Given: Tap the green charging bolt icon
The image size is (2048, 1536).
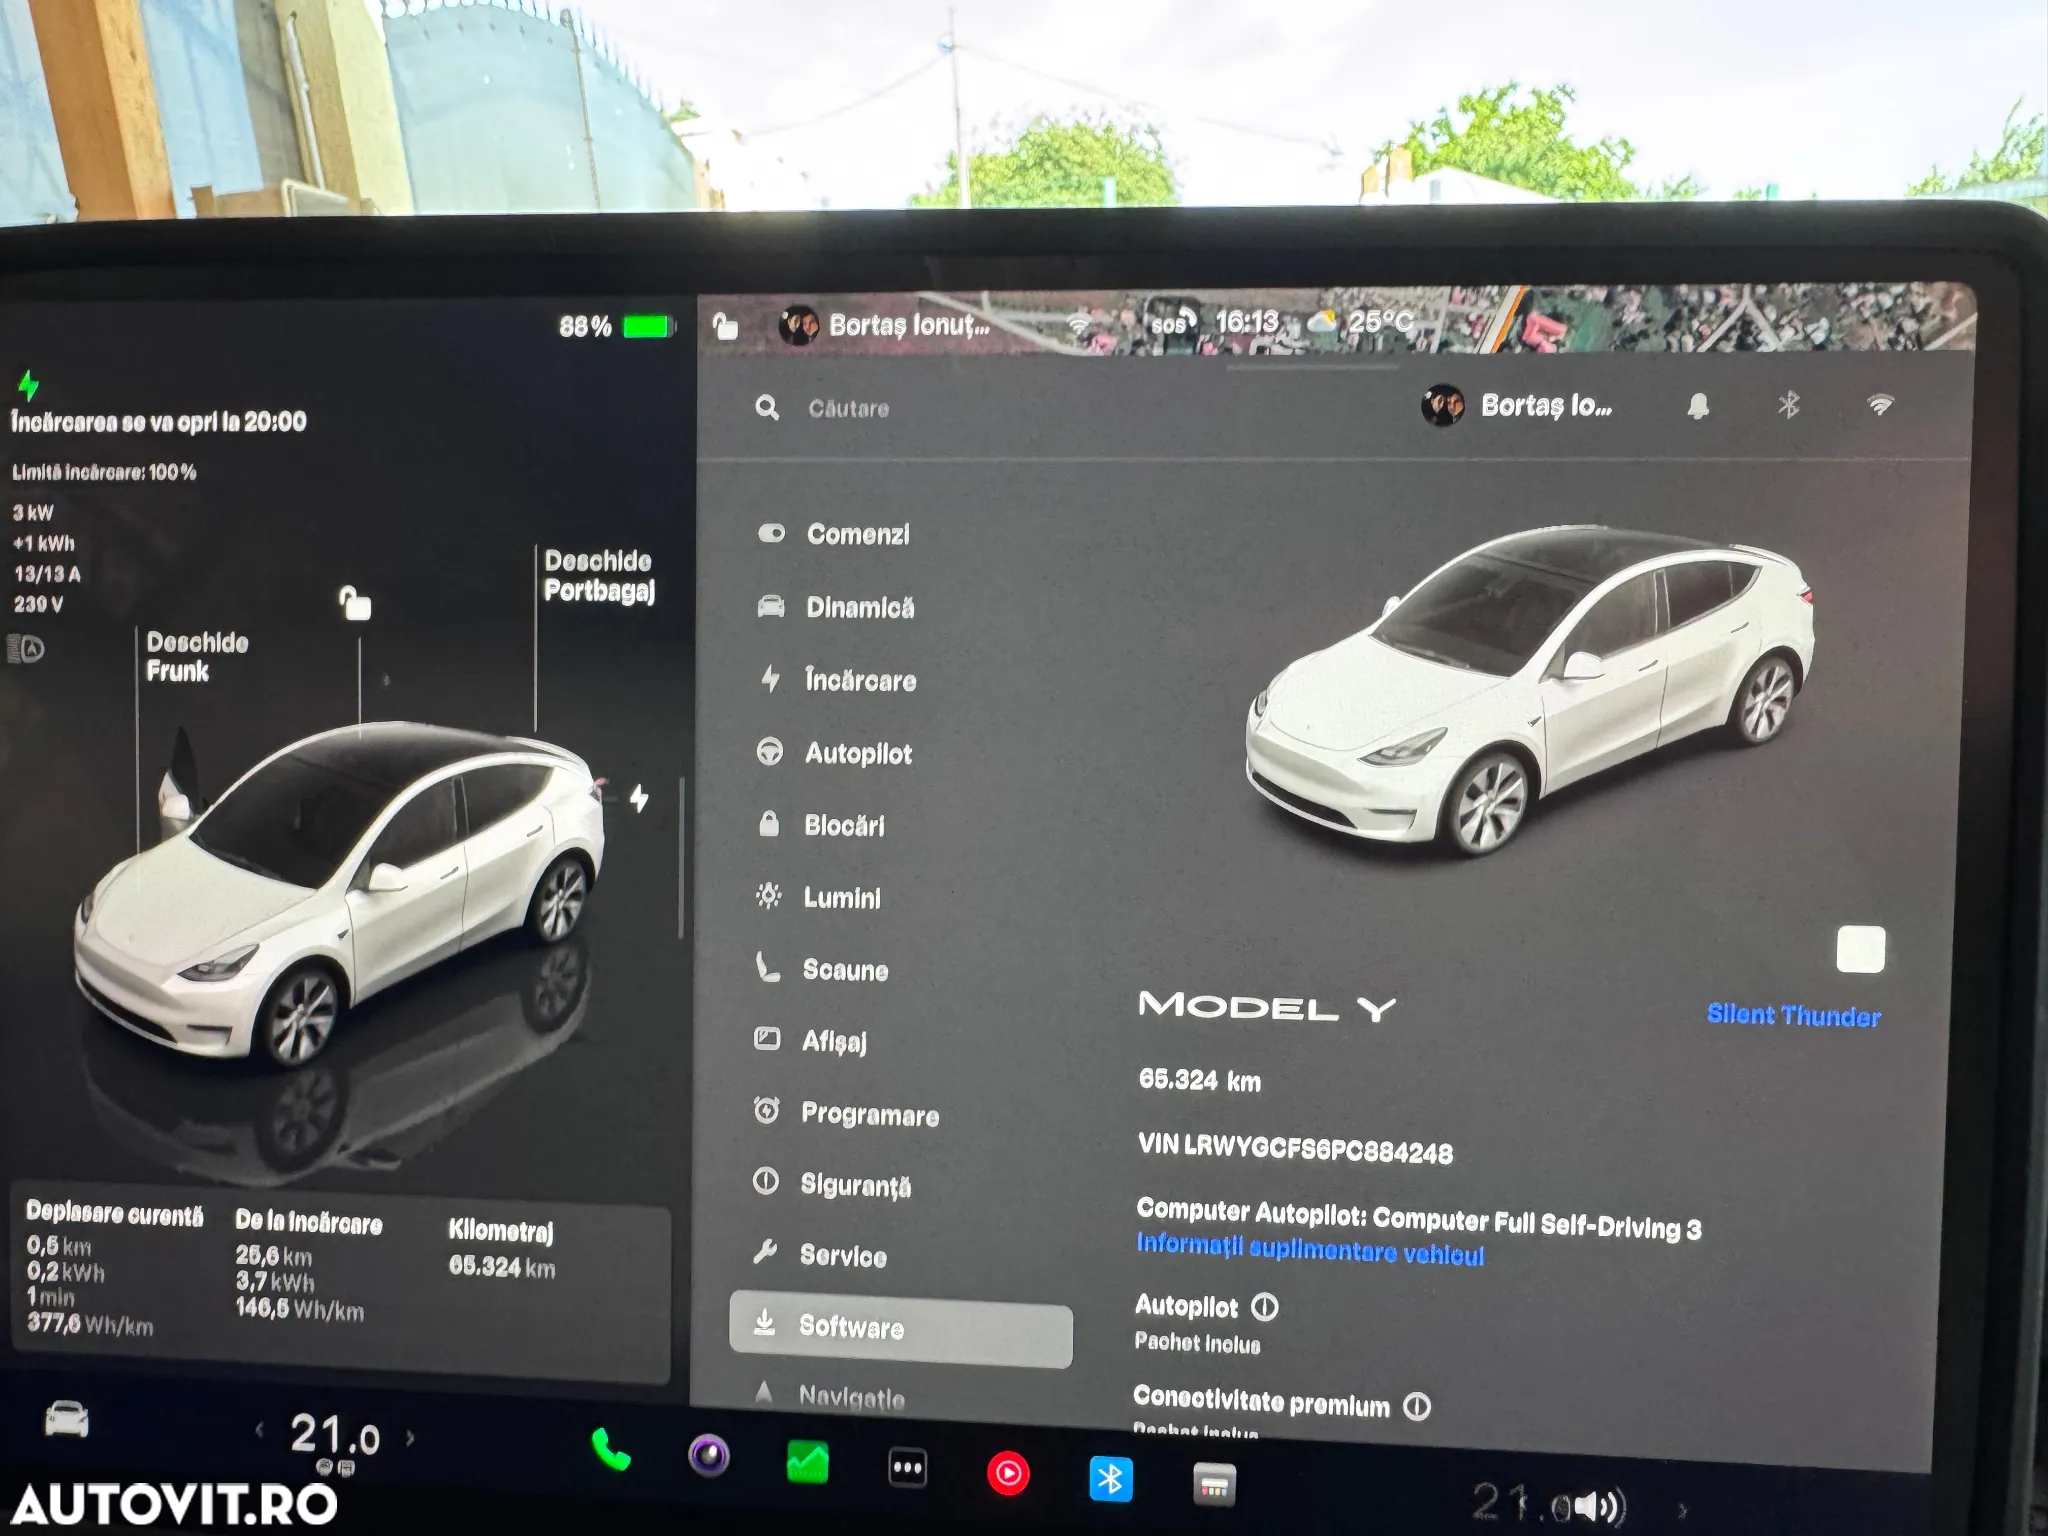Looking at the screenshot, I should (29, 385).
